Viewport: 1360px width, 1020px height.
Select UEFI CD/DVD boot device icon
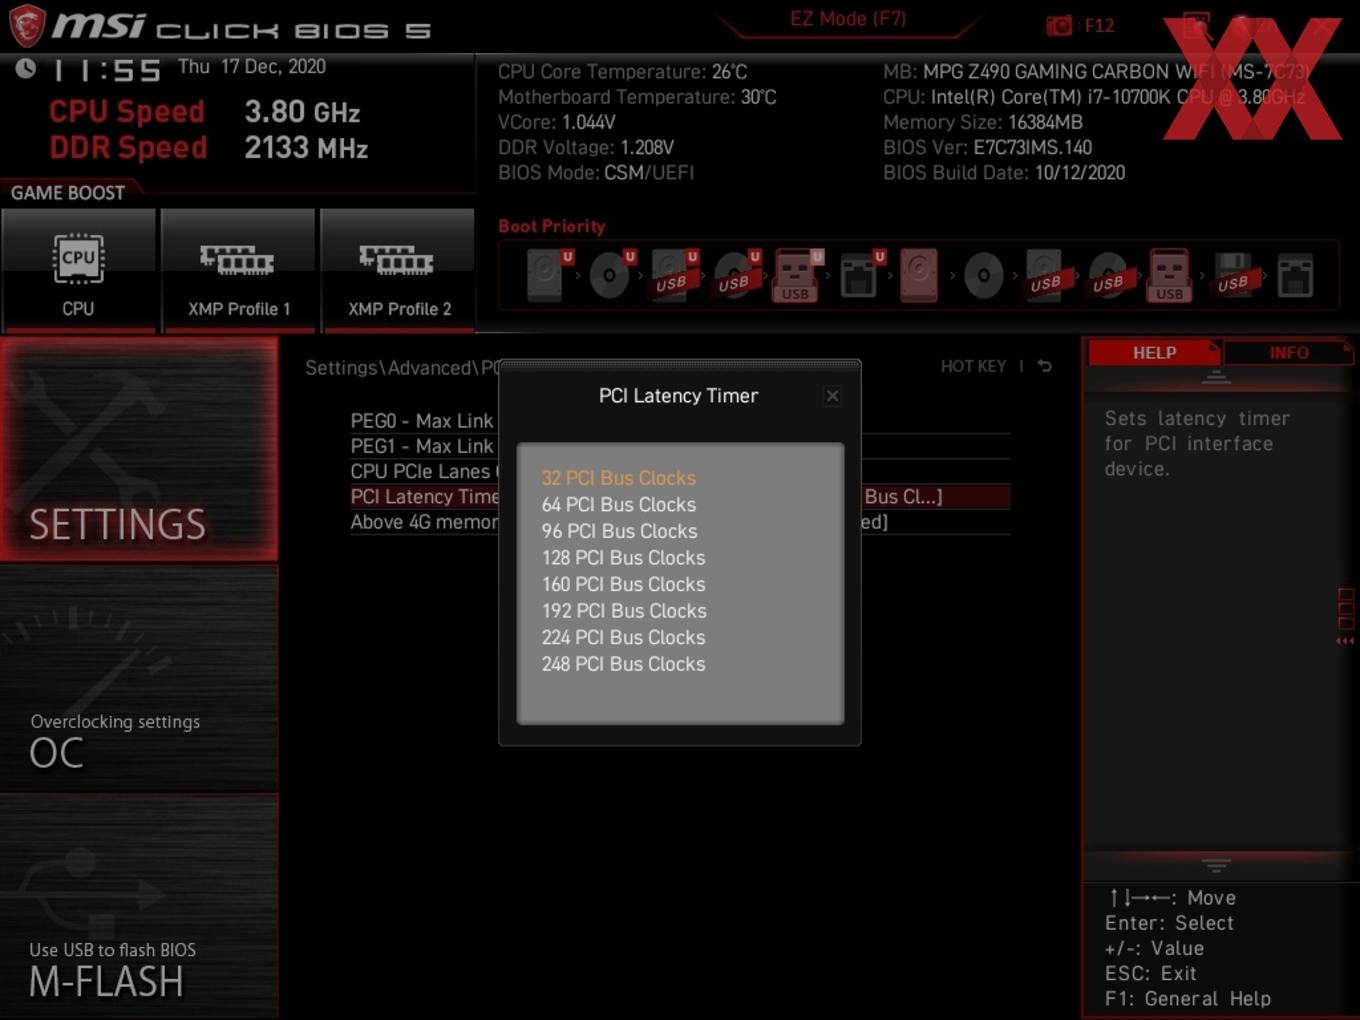611,274
